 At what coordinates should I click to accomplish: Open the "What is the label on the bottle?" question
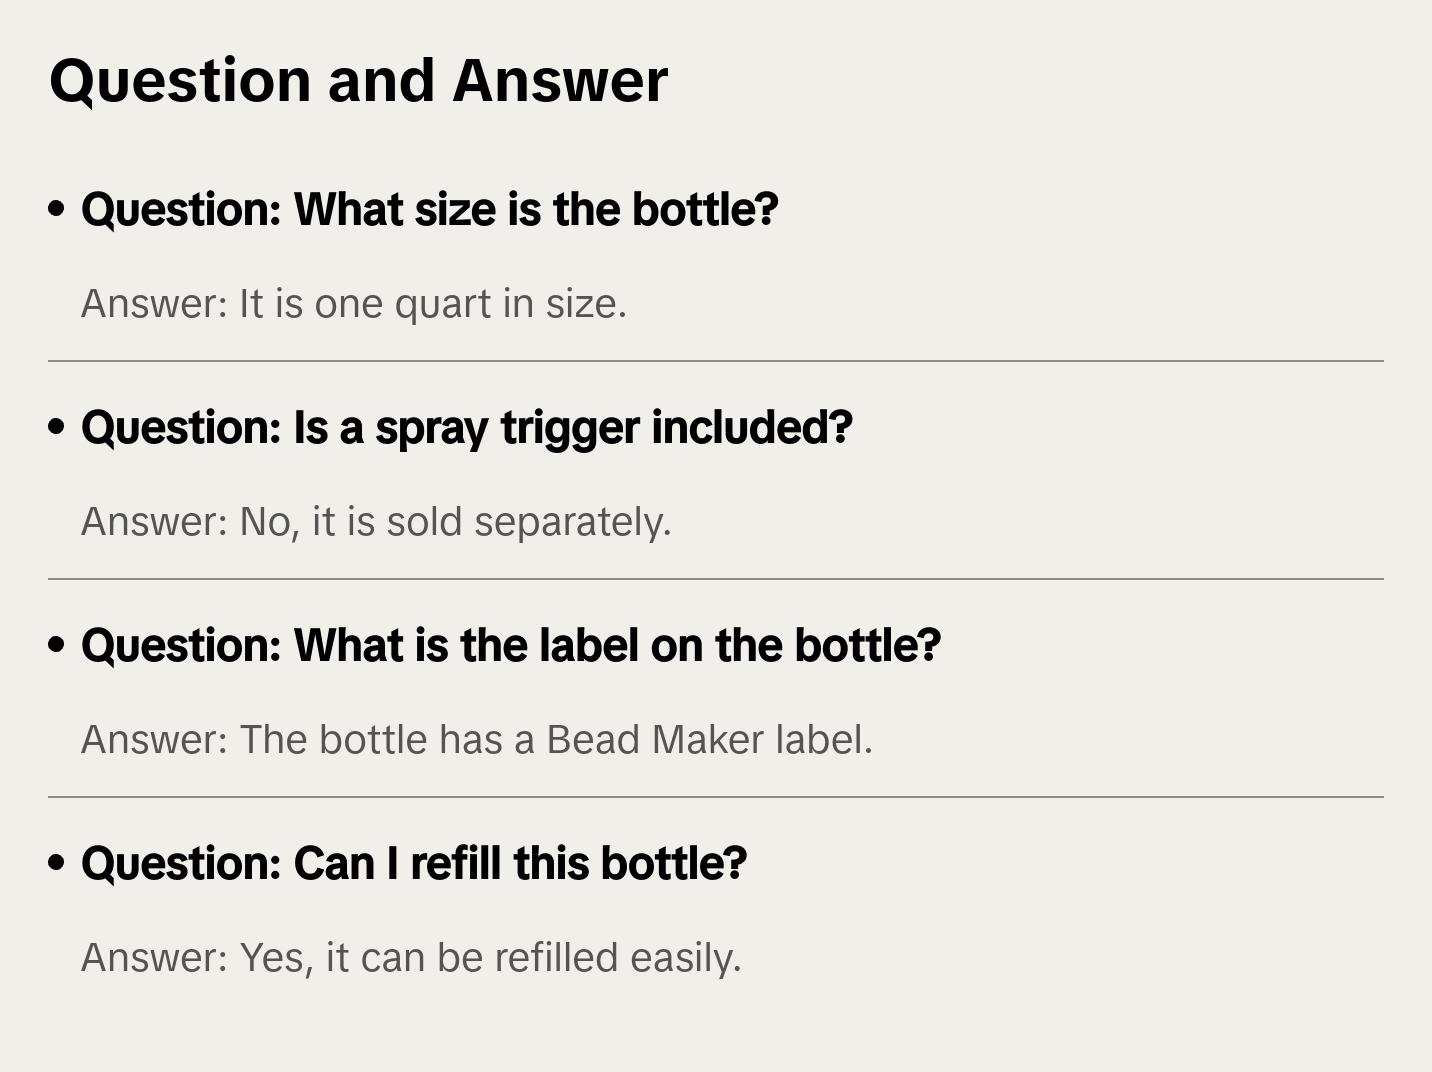click(x=510, y=645)
